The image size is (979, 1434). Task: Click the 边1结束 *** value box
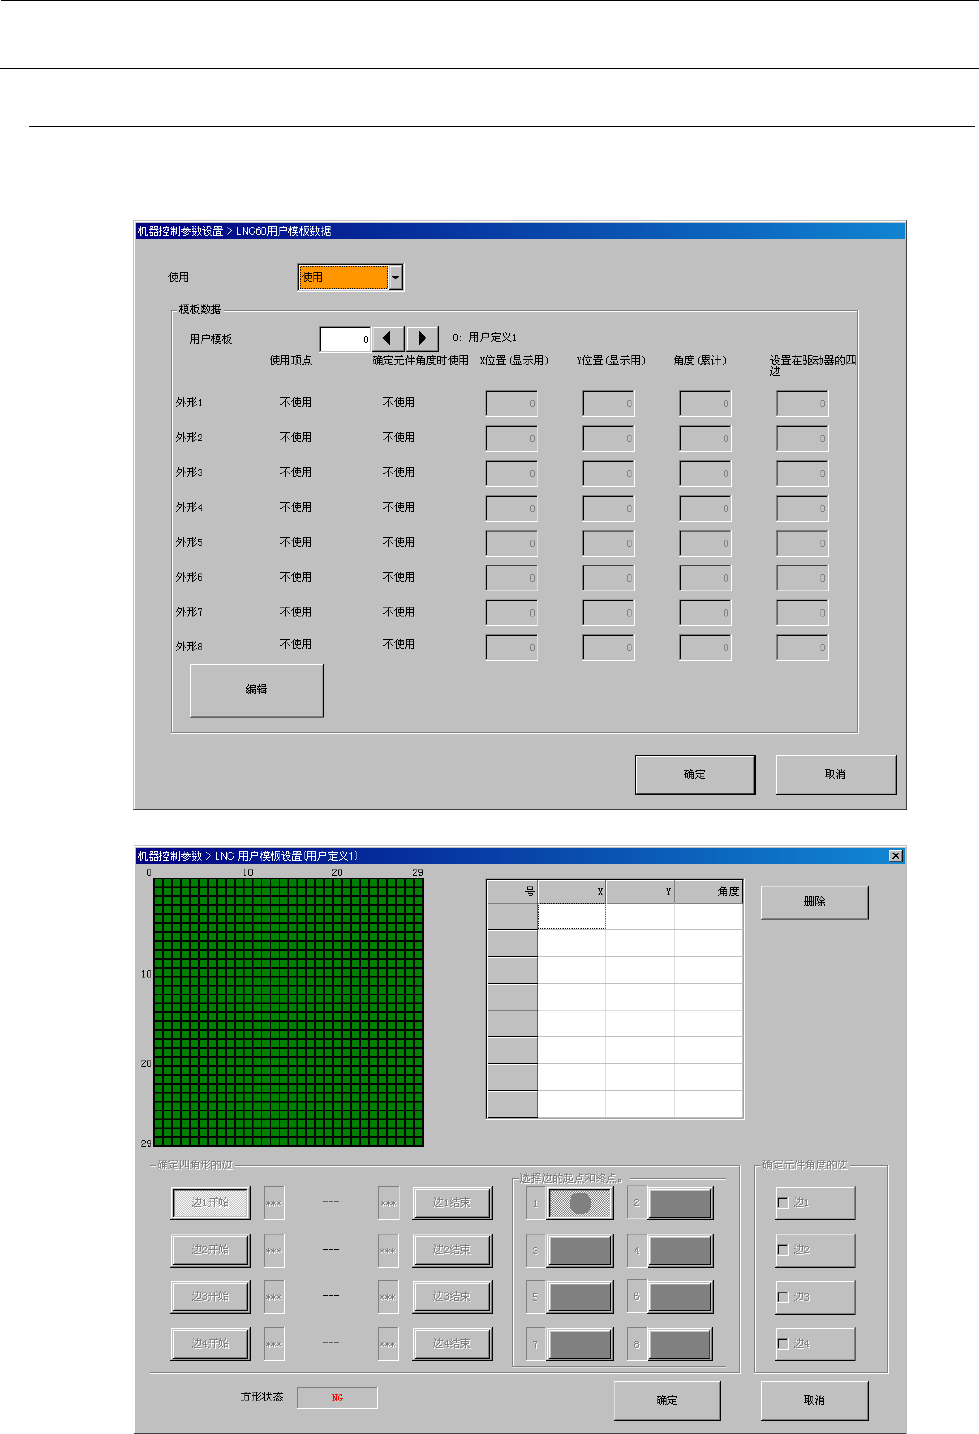(388, 1203)
